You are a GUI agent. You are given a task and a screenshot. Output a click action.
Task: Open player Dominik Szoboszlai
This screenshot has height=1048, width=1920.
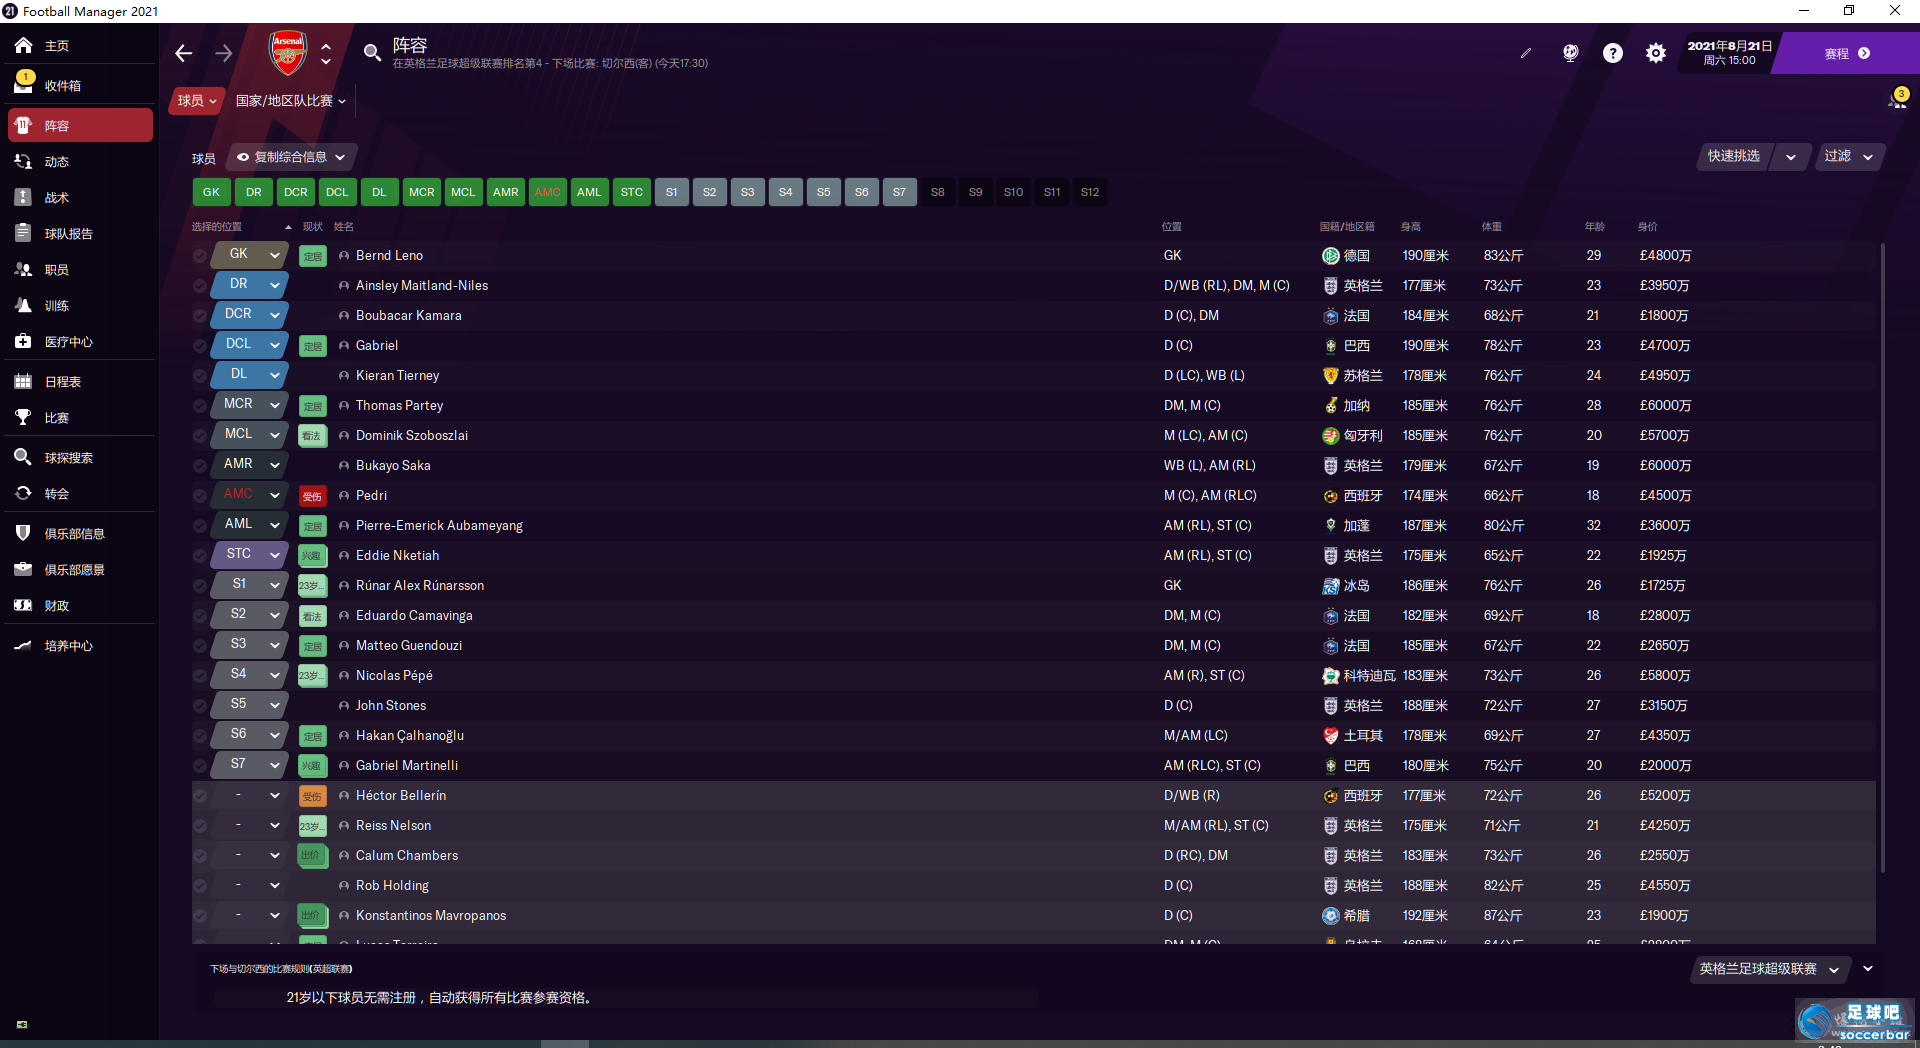[x=412, y=436]
